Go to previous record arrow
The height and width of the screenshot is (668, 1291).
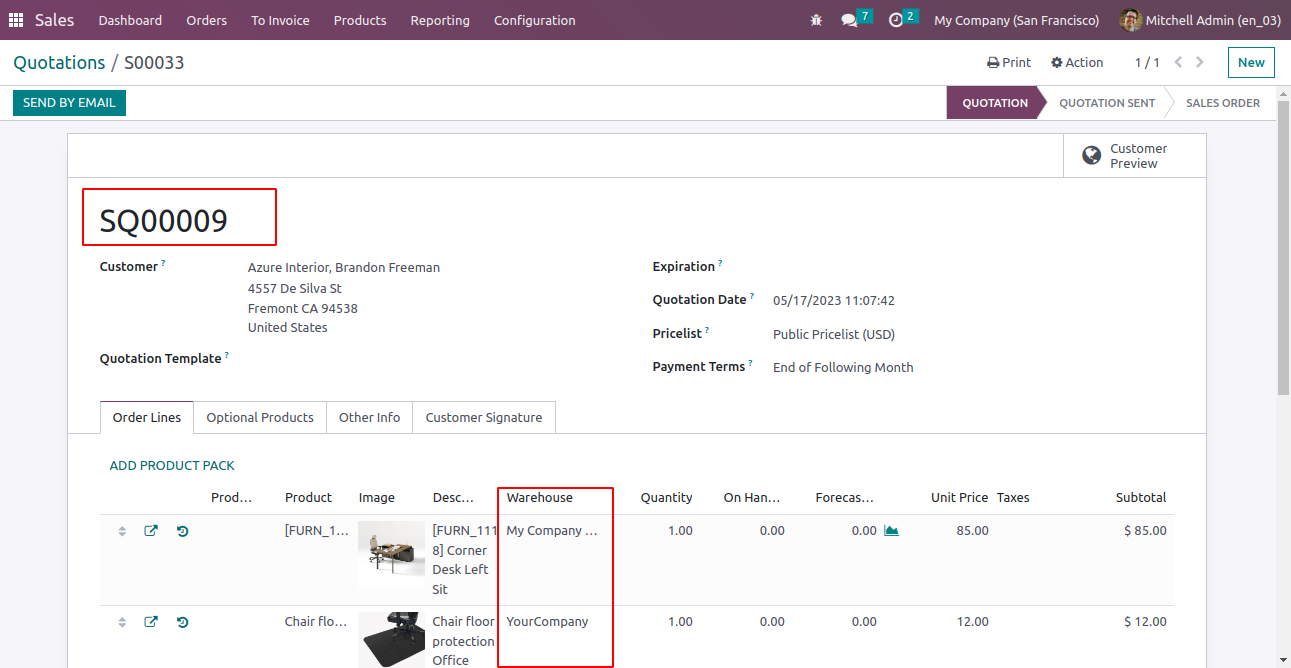point(1178,62)
